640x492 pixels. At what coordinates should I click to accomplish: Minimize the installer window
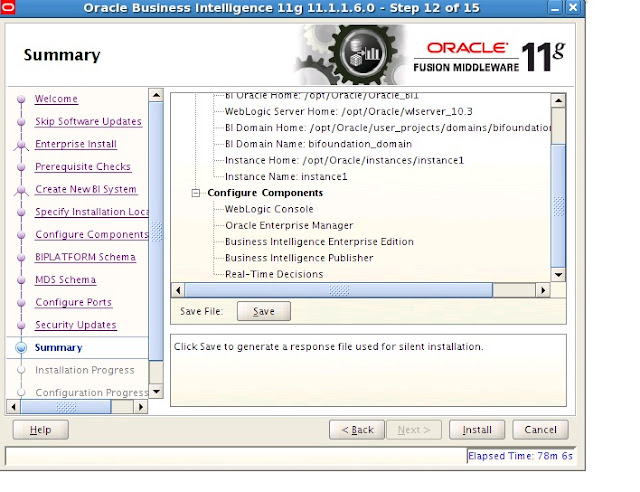point(555,8)
